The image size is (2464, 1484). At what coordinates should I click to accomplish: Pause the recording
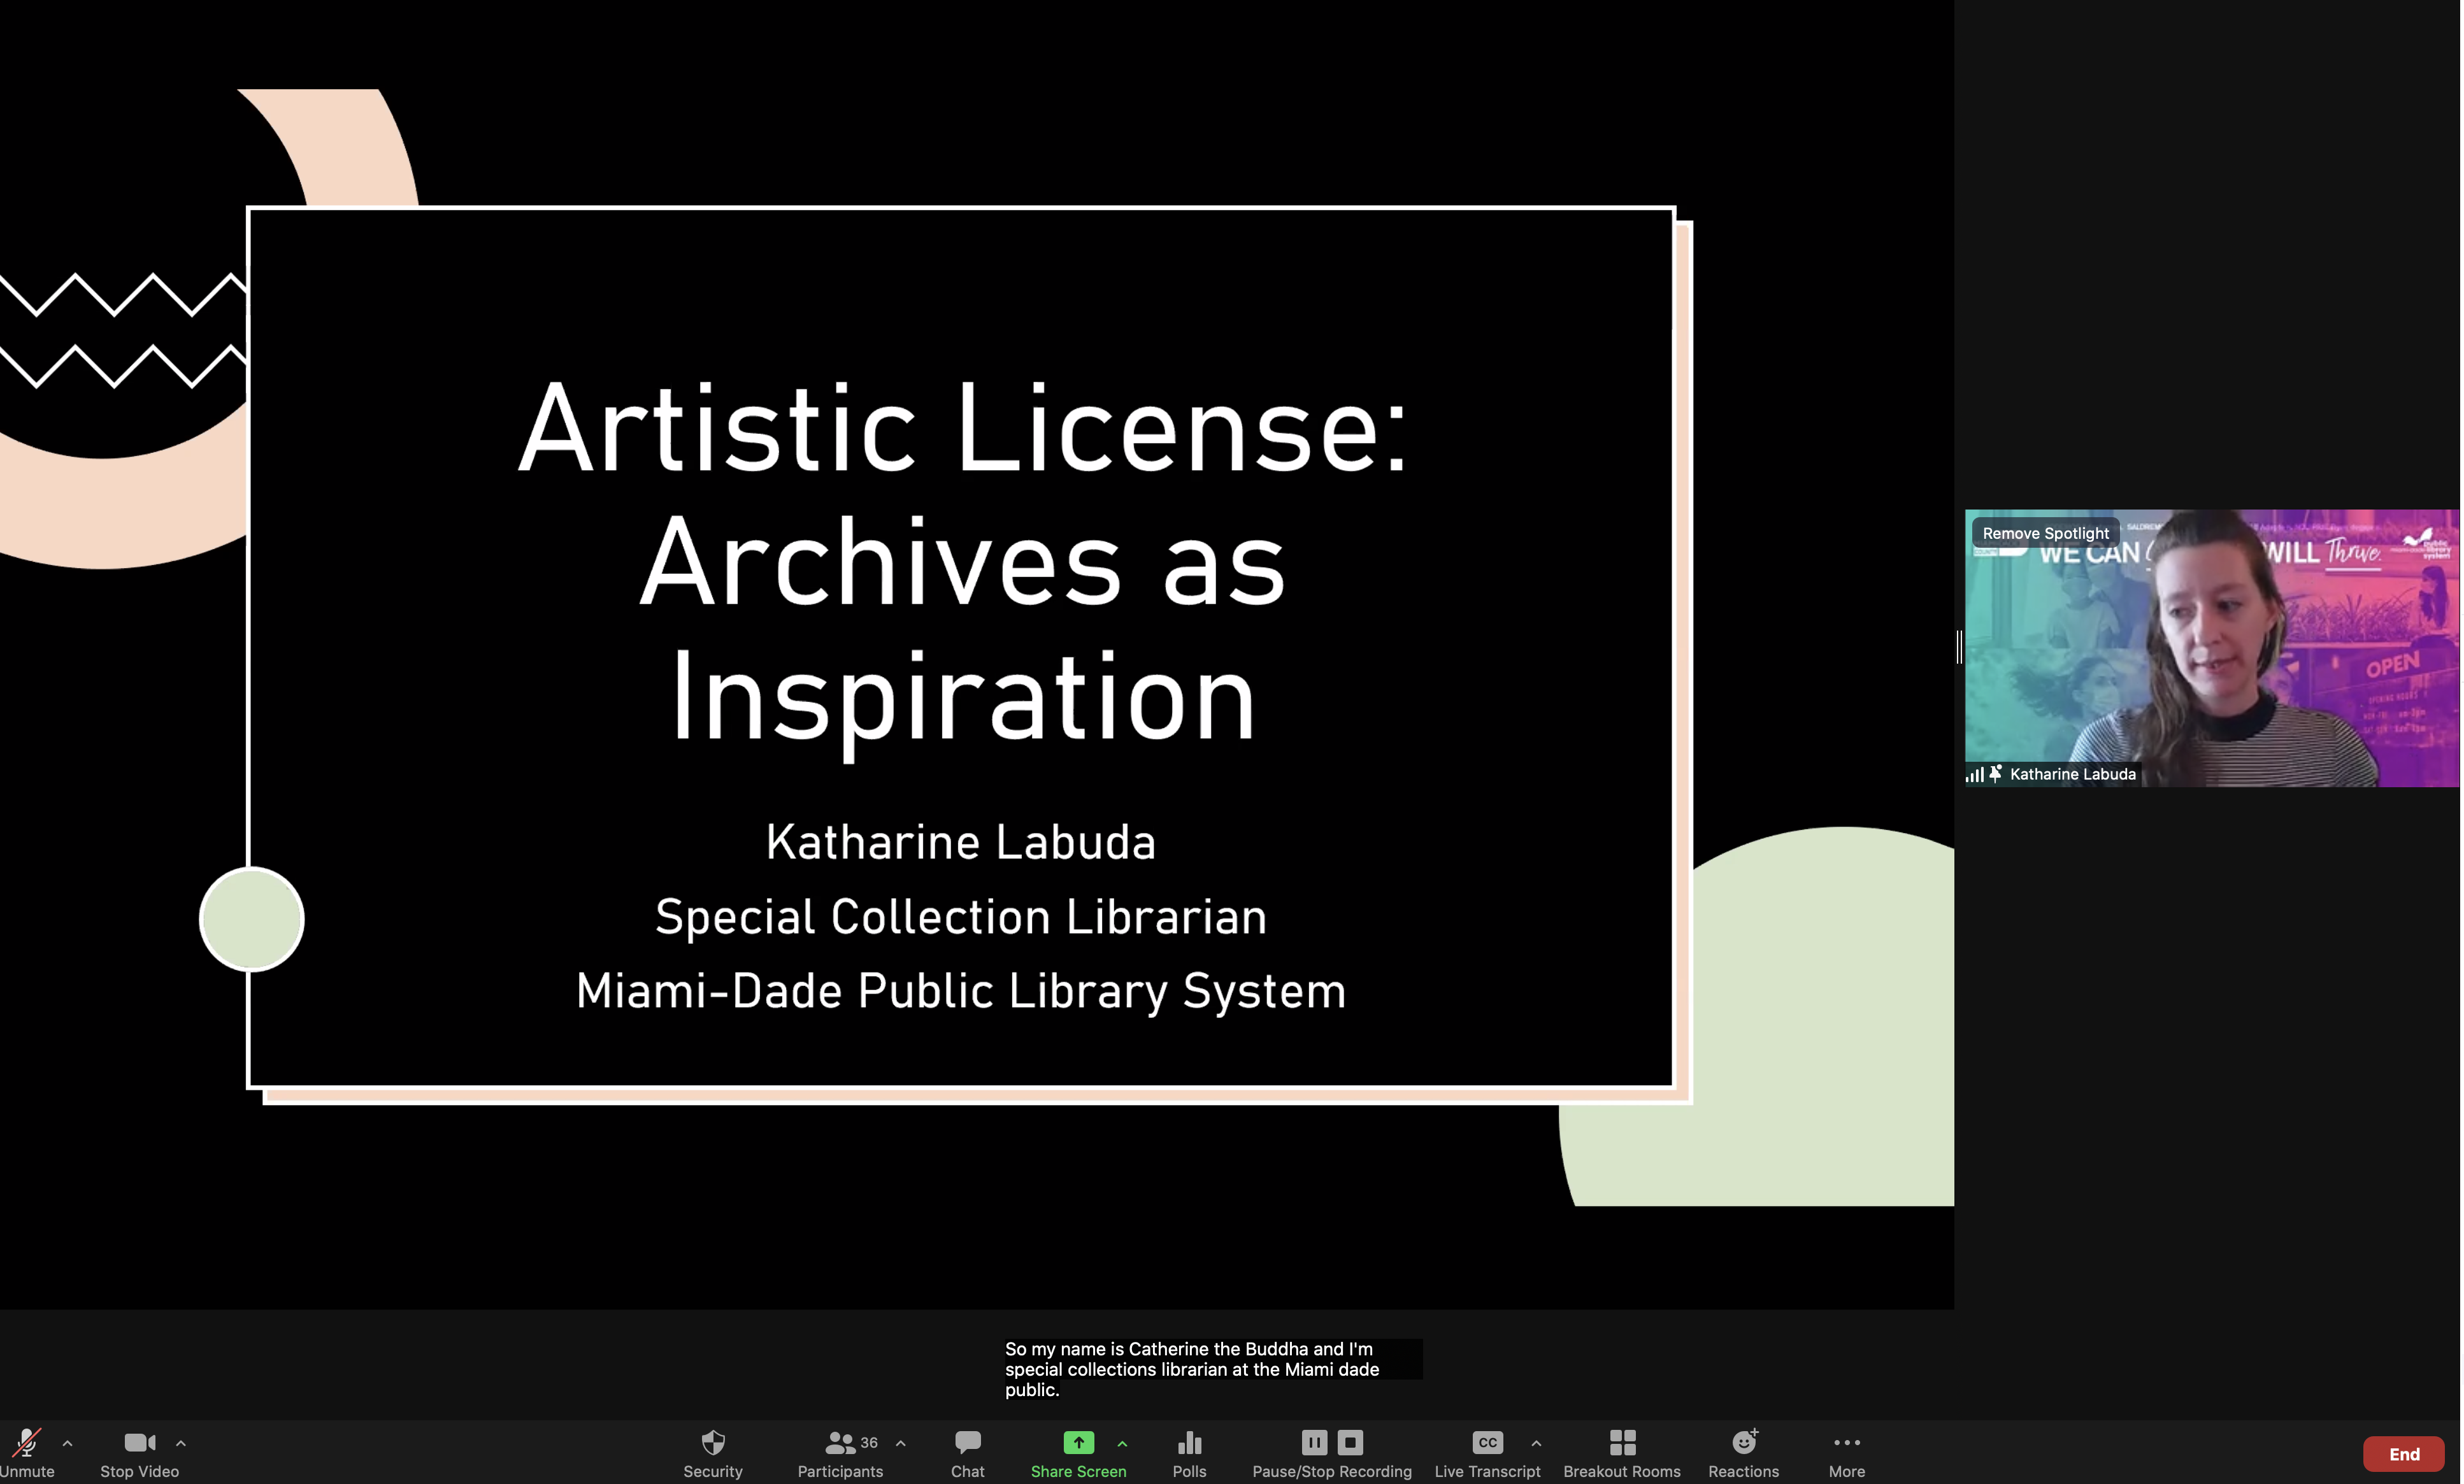pyautogui.click(x=1314, y=1442)
